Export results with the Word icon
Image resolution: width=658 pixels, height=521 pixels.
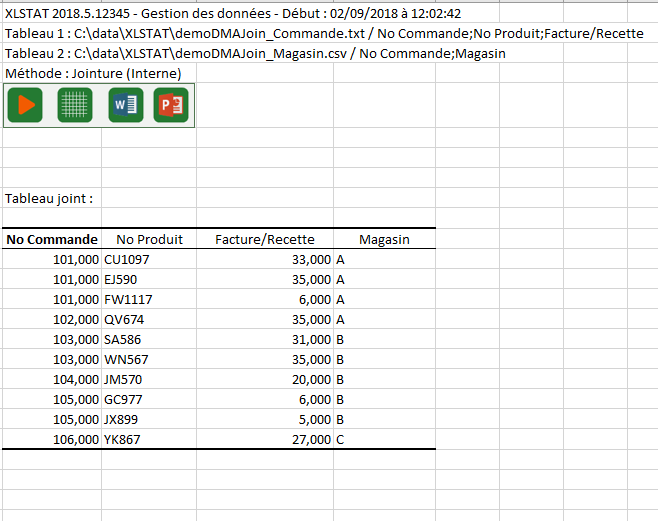pyautogui.click(x=123, y=105)
